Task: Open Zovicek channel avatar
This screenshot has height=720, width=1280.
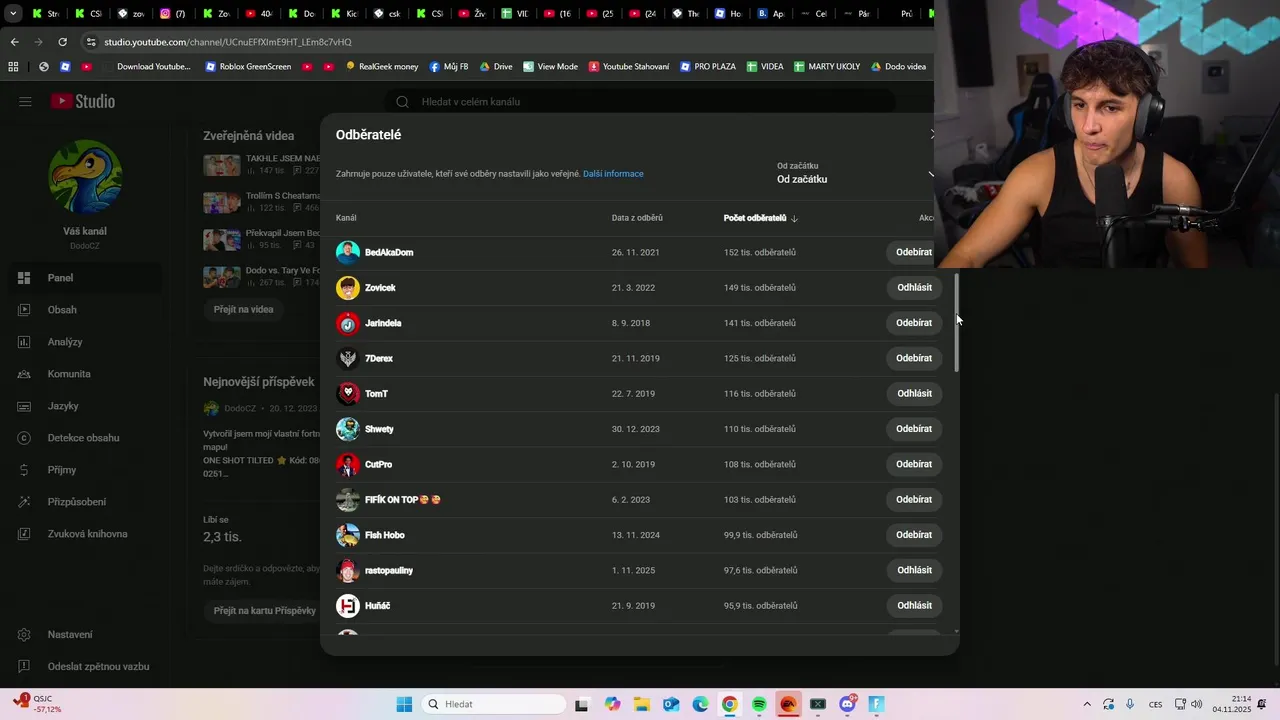Action: 348,288
